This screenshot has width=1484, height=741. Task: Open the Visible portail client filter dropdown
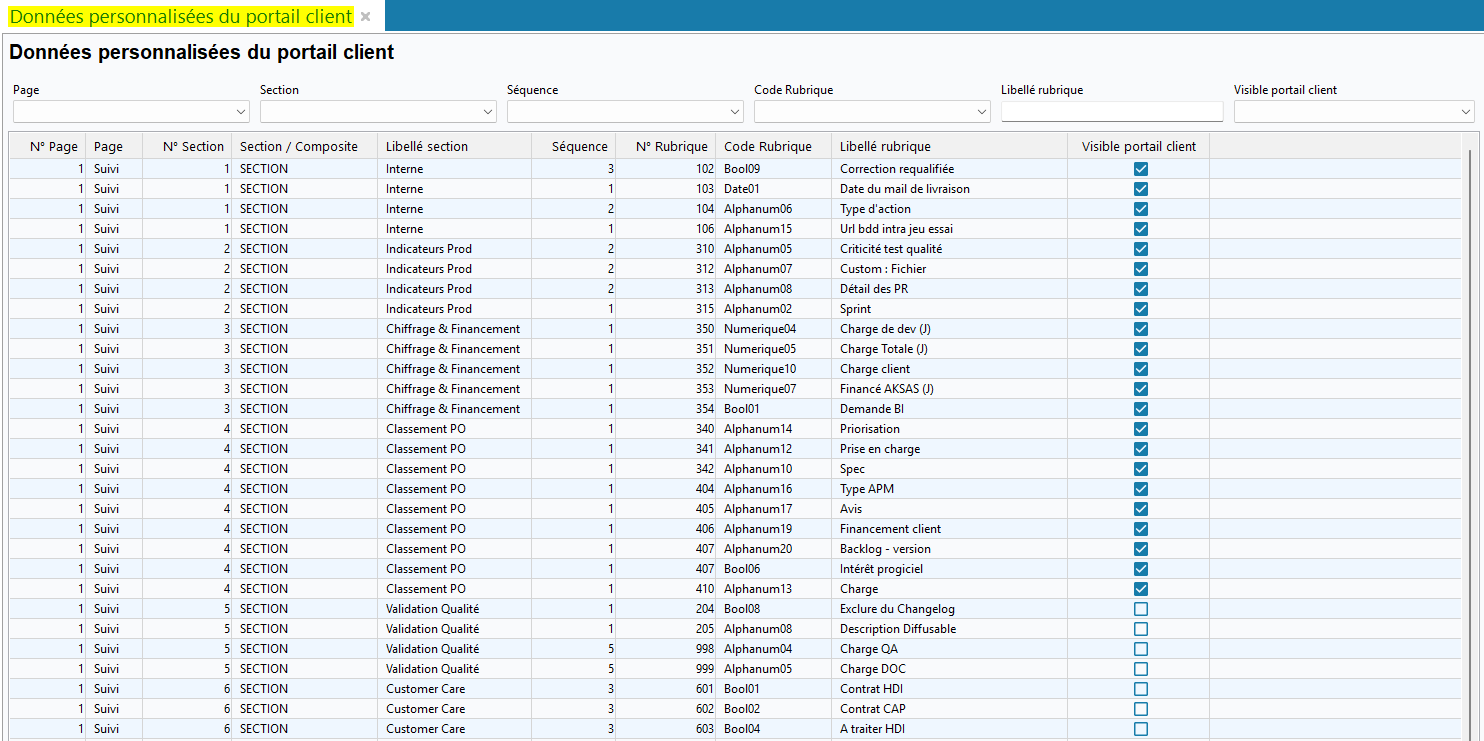1353,111
